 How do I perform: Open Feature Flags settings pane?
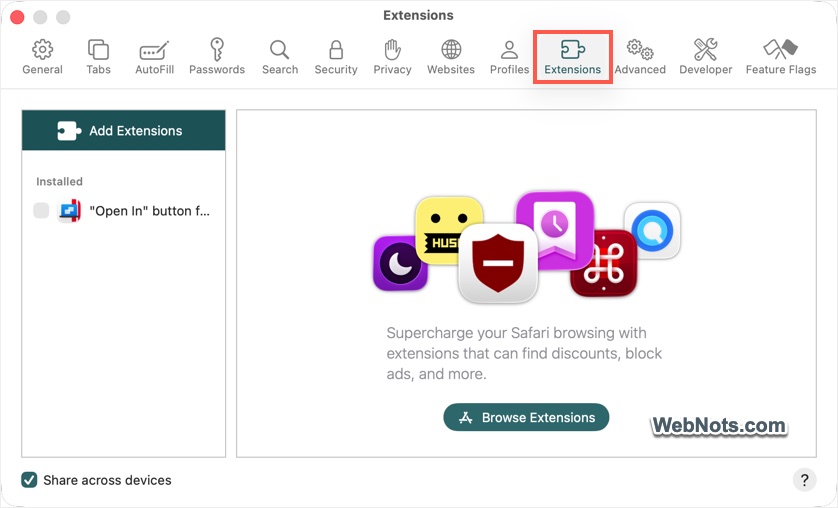(x=781, y=57)
